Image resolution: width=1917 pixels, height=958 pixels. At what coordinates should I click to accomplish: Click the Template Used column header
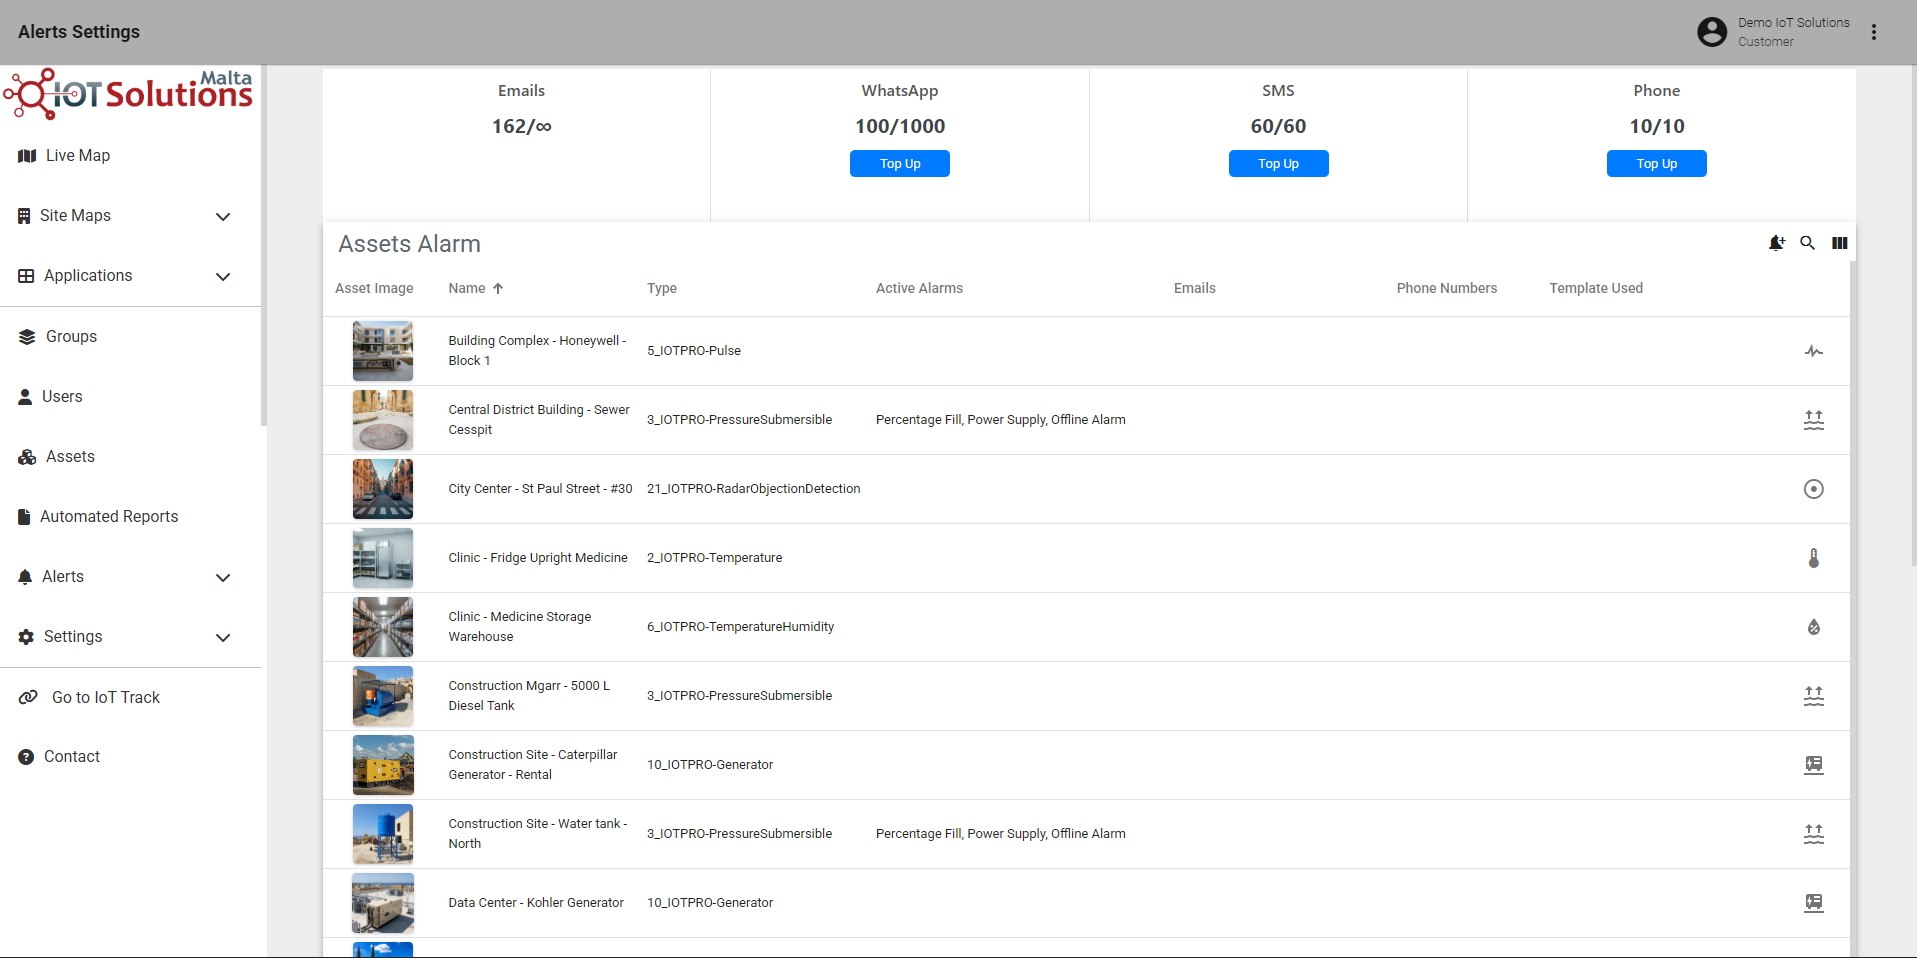pyautogui.click(x=1596, y=288)
